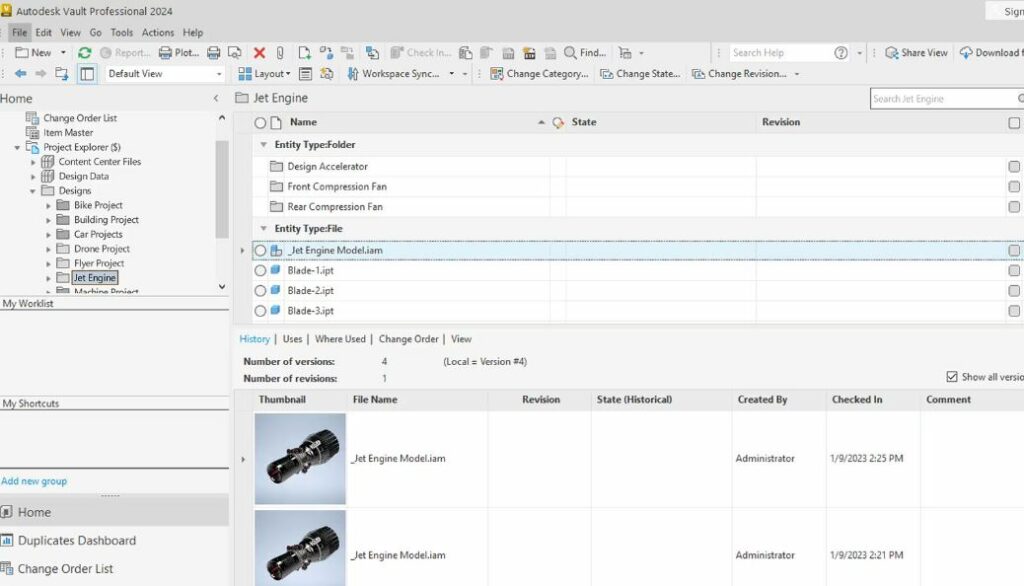The image size is (1024, 586).
Task: Select radio circle for Blade-2.ipt
Action: 260,291
